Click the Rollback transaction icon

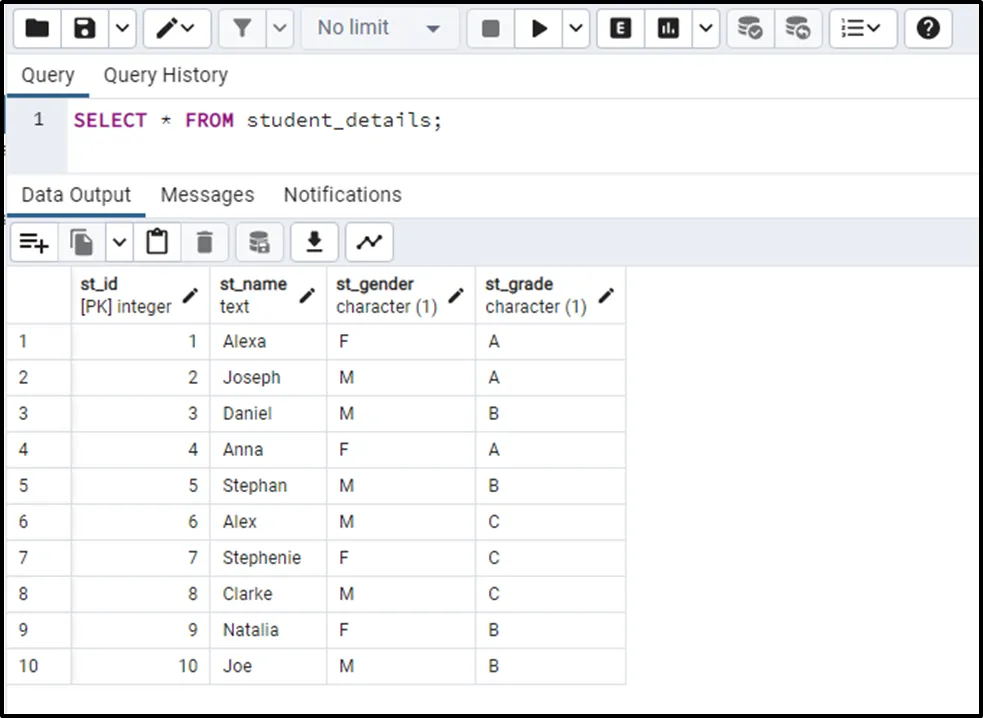coord(797,29)
